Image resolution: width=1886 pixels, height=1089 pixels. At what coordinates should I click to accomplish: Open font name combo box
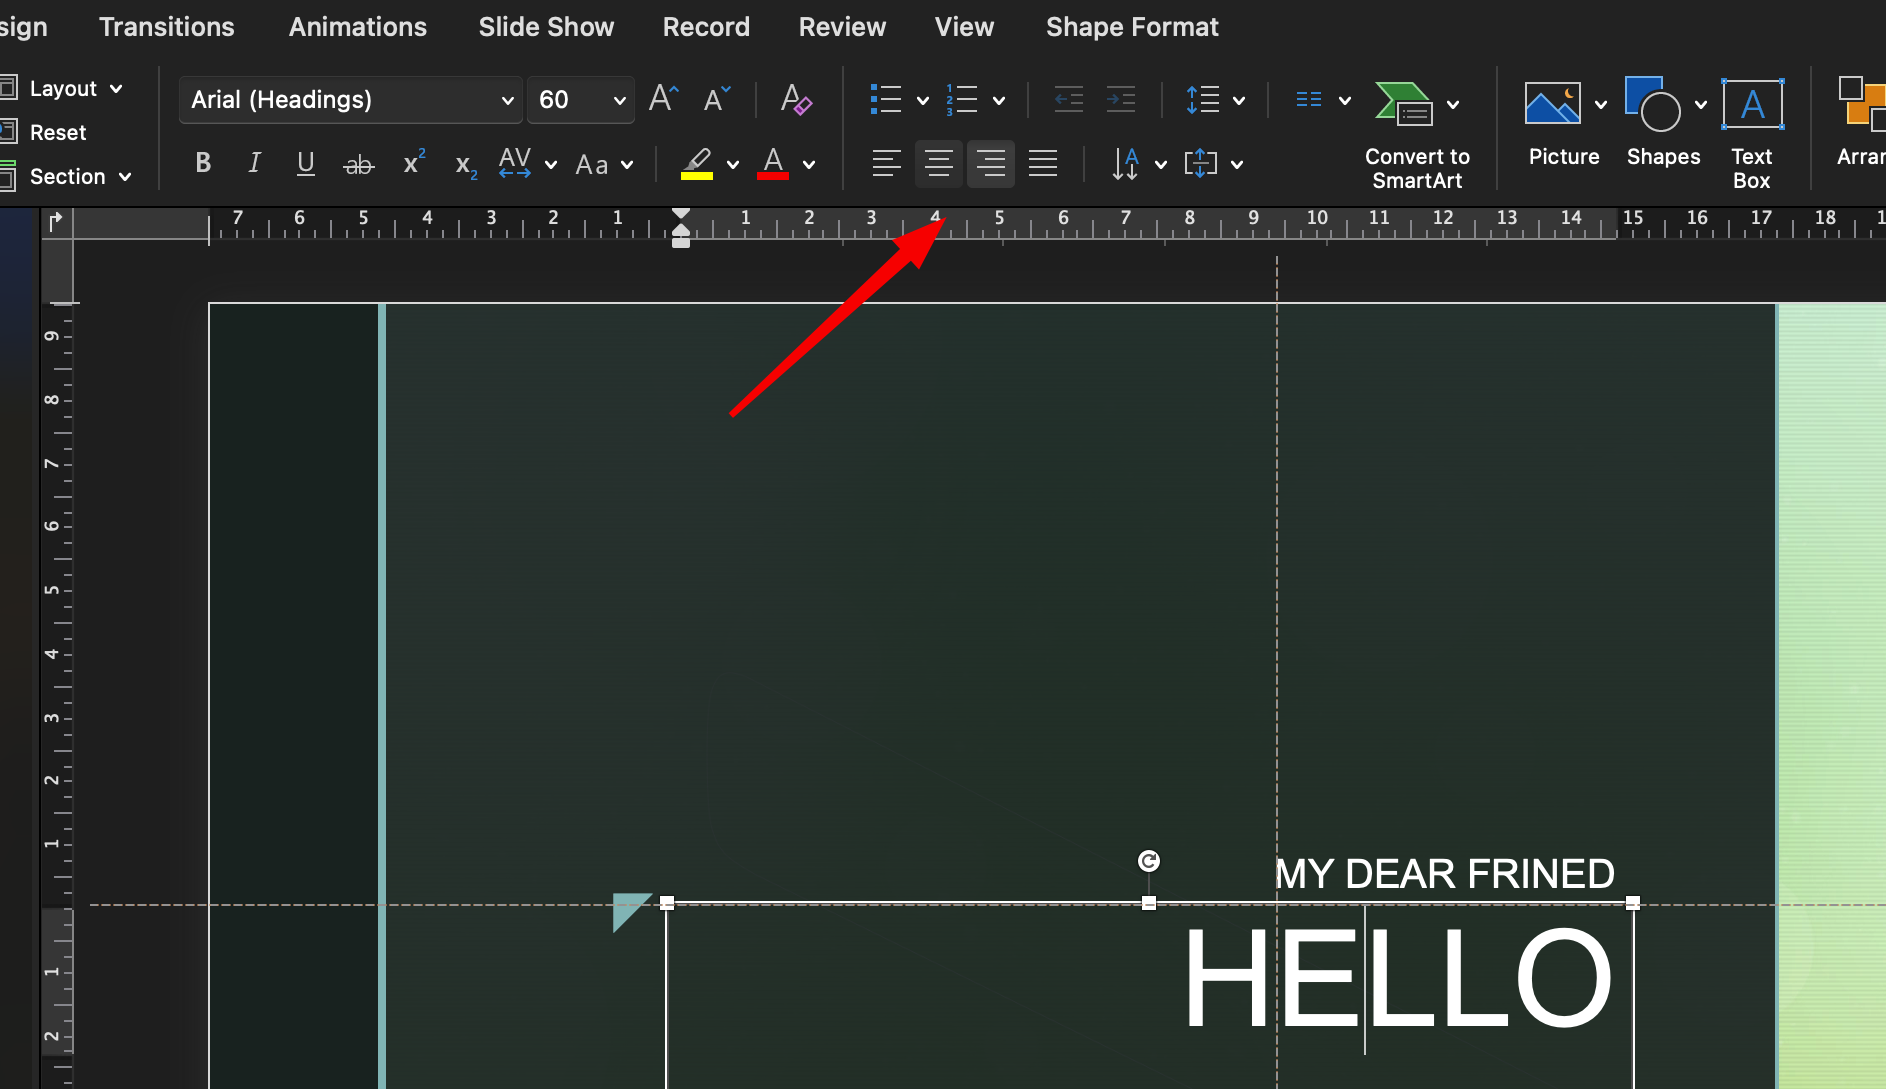click(351, 100)
